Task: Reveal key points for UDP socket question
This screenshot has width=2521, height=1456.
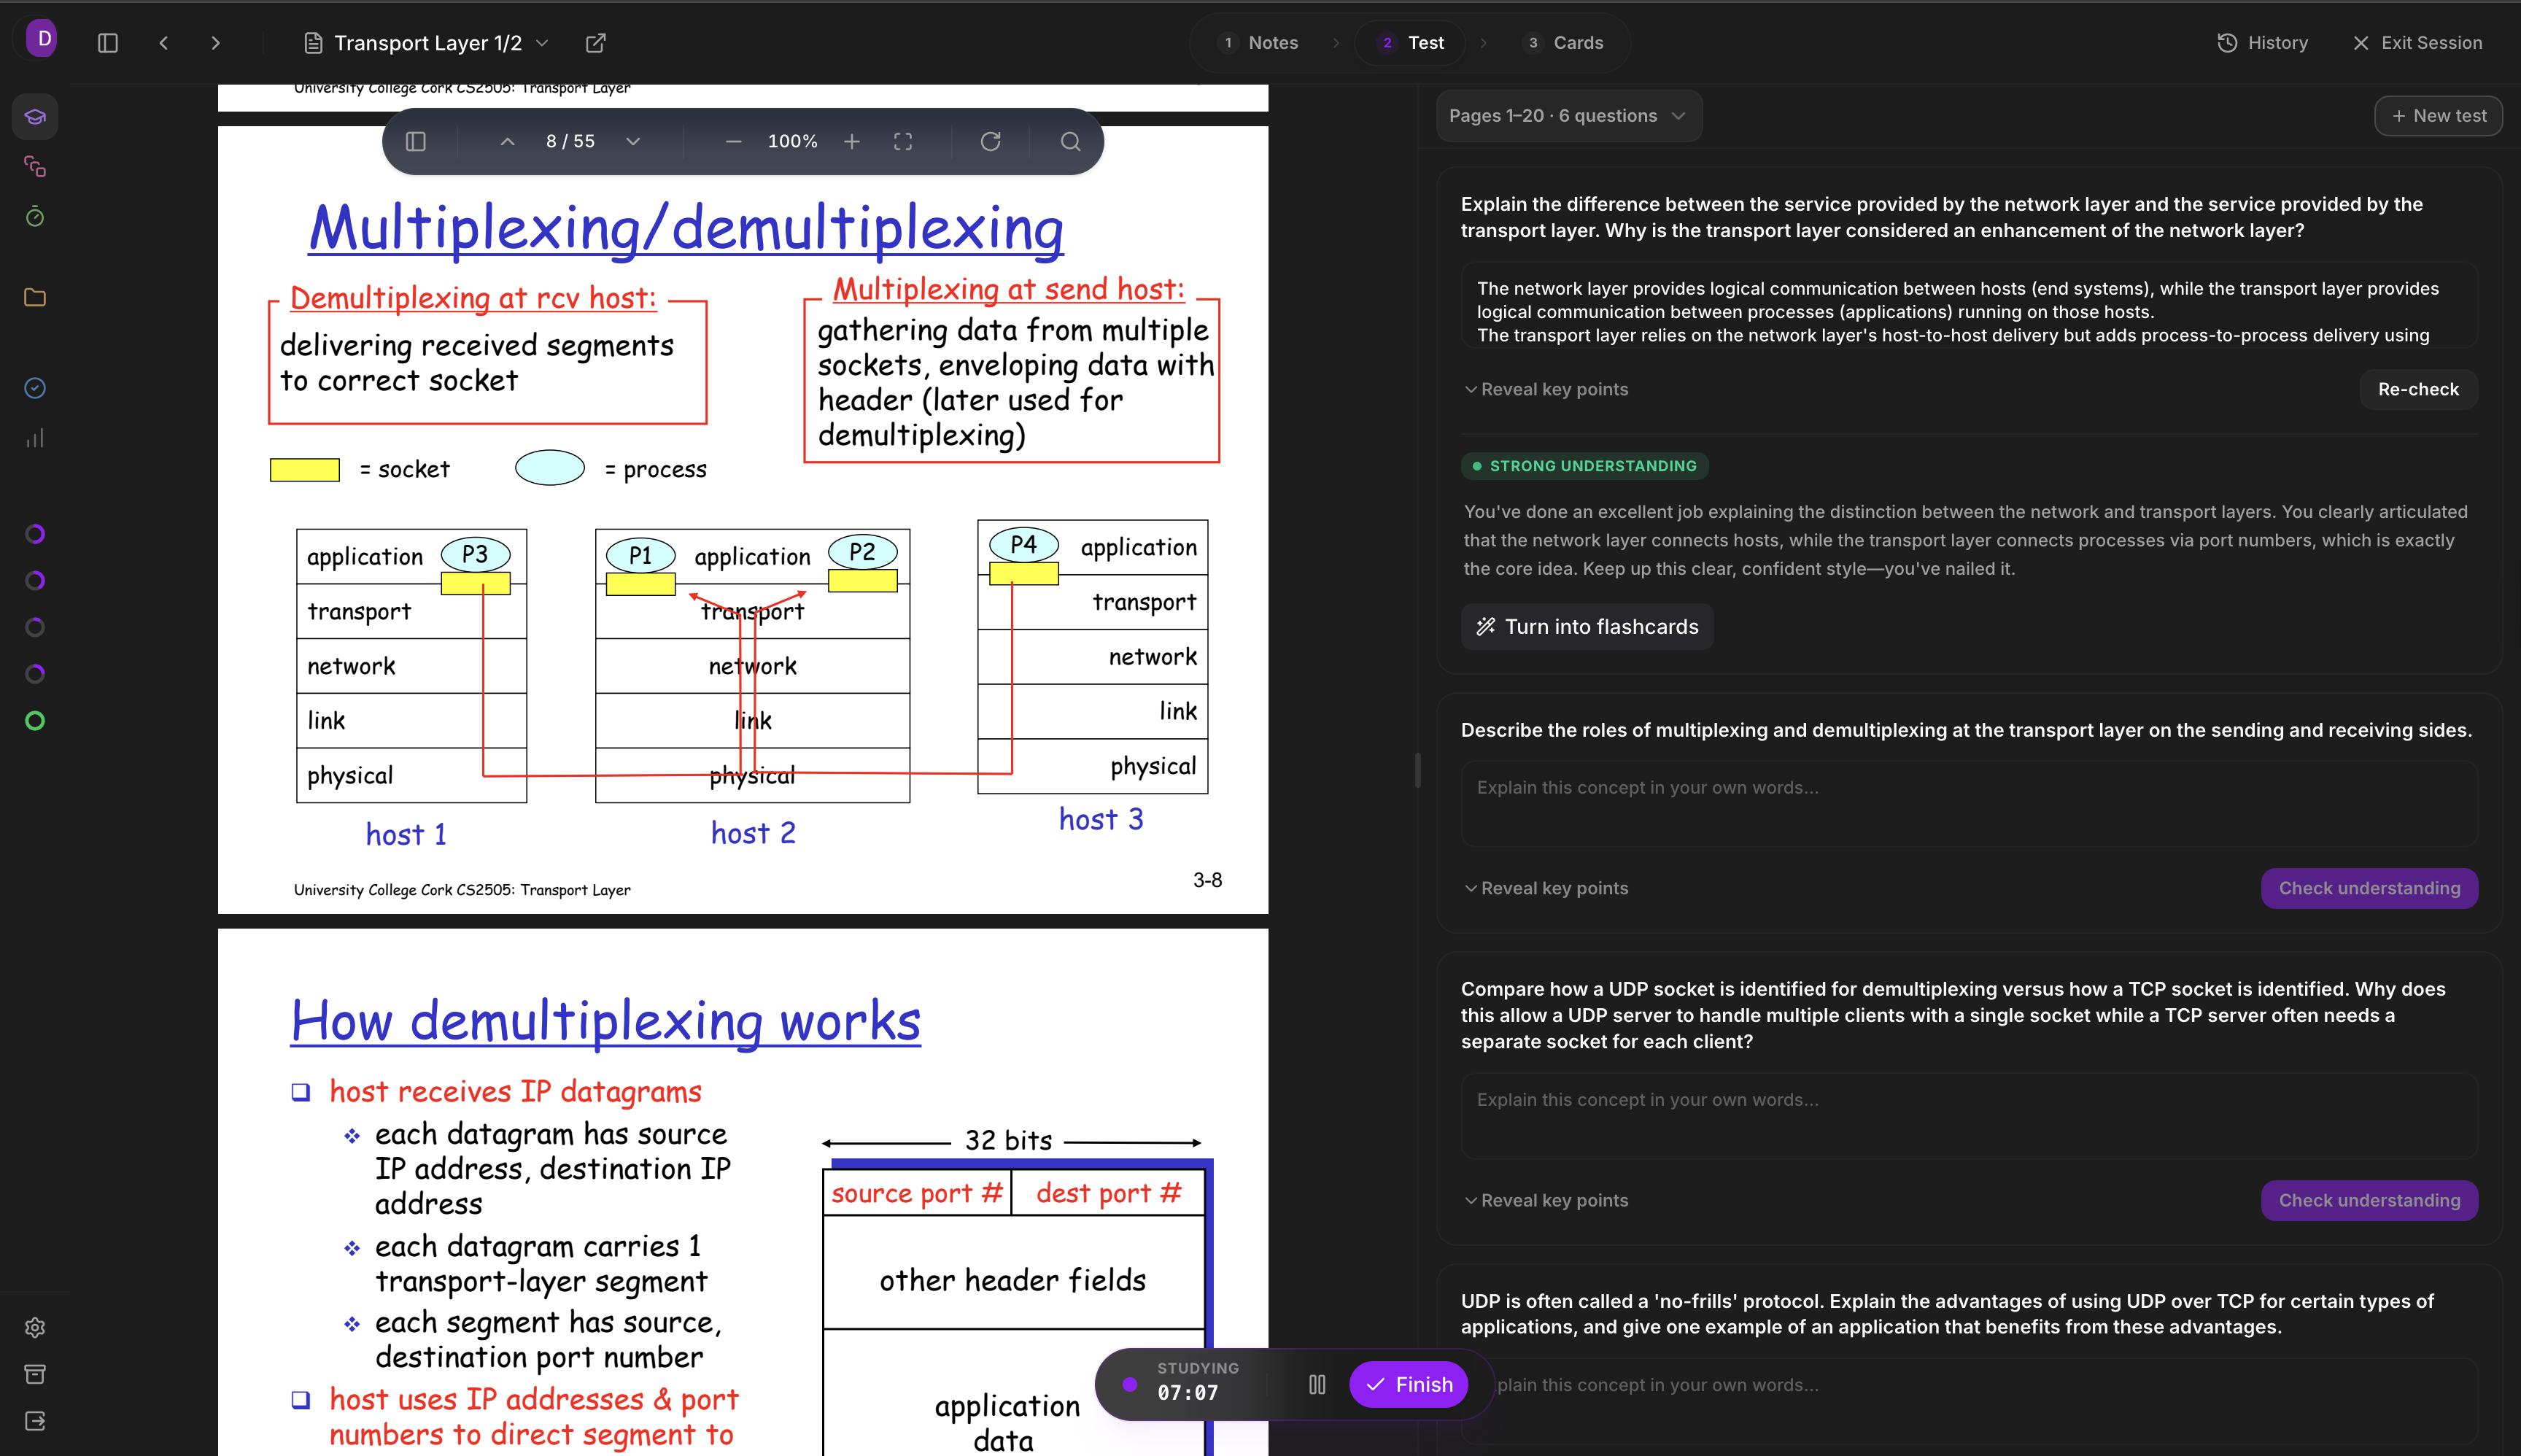Action: pyautogui.click(x=1546, y=1200)
